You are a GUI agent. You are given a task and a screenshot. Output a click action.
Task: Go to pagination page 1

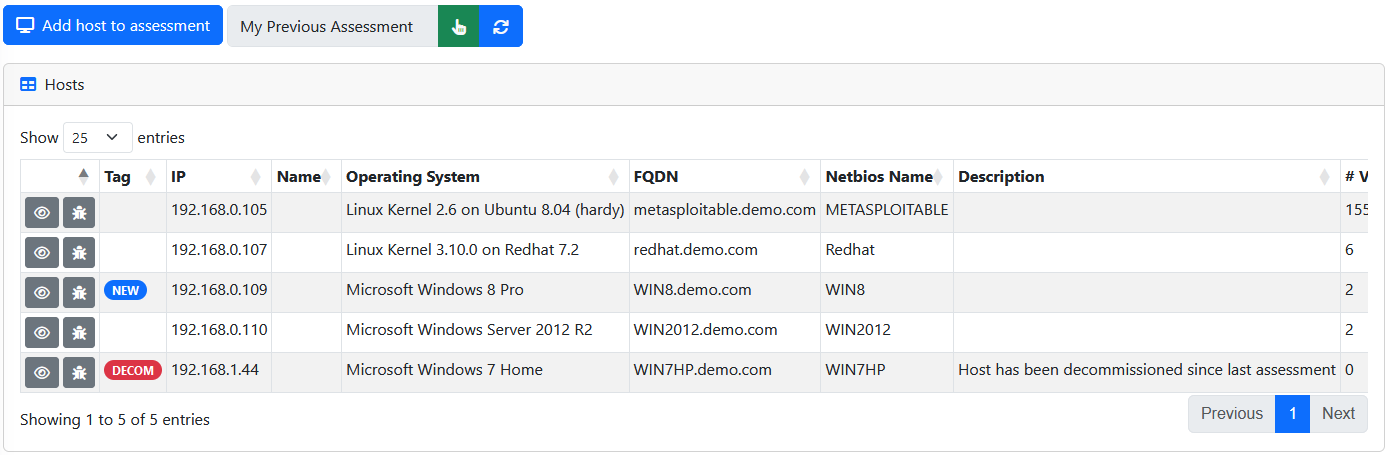point(1292,414)
